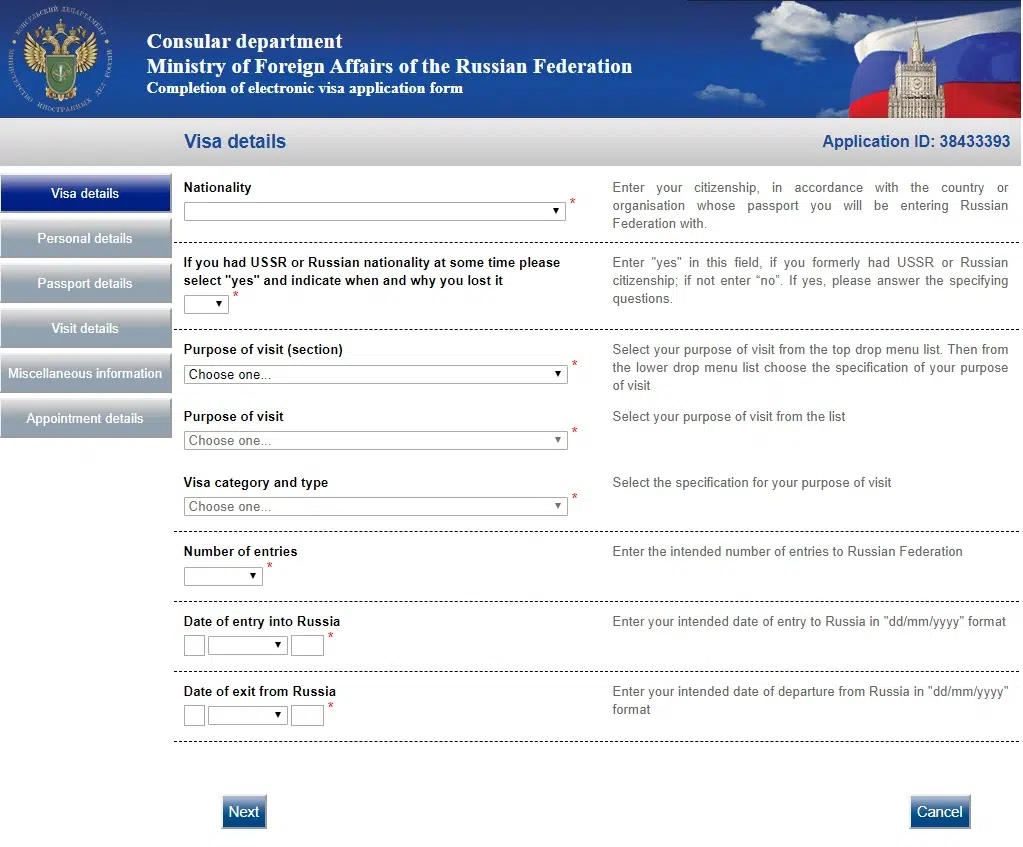Click the Date of exit from Russia label
The width and height of the screenshot is (1023, 847).
[260, 691]
